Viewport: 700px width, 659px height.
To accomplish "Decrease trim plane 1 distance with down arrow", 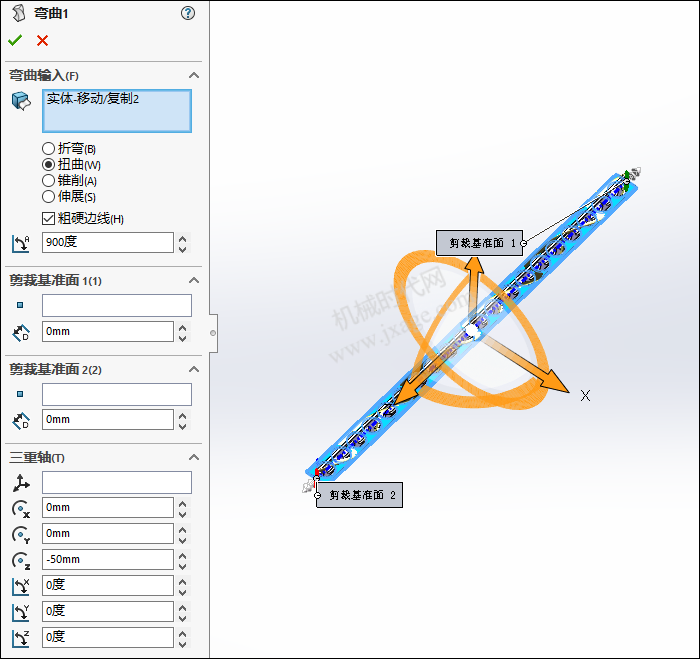I will coord(183,338).
